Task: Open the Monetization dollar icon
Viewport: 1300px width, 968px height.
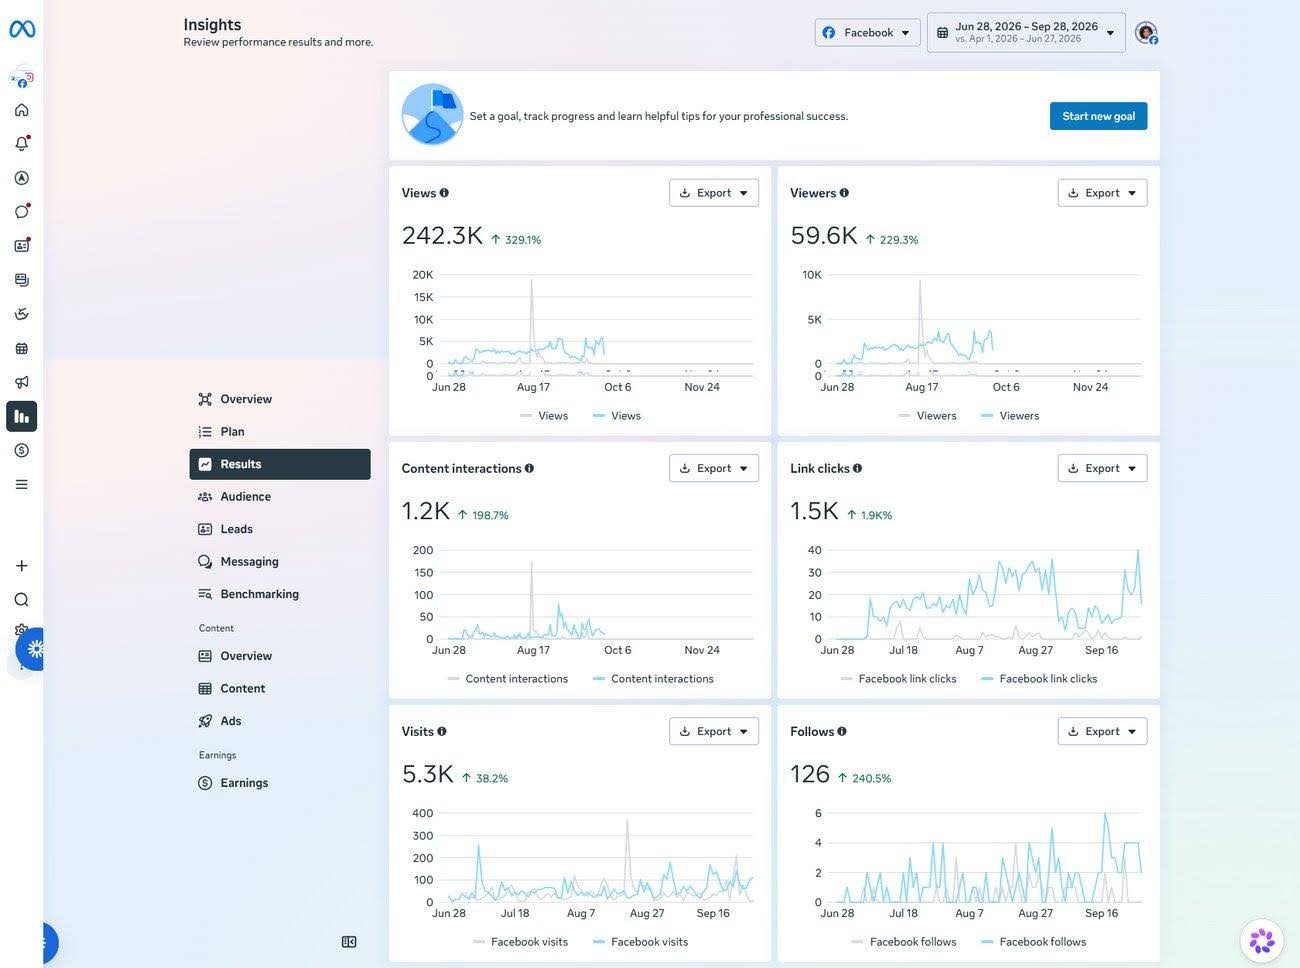Action: click(x=22, y=450)
